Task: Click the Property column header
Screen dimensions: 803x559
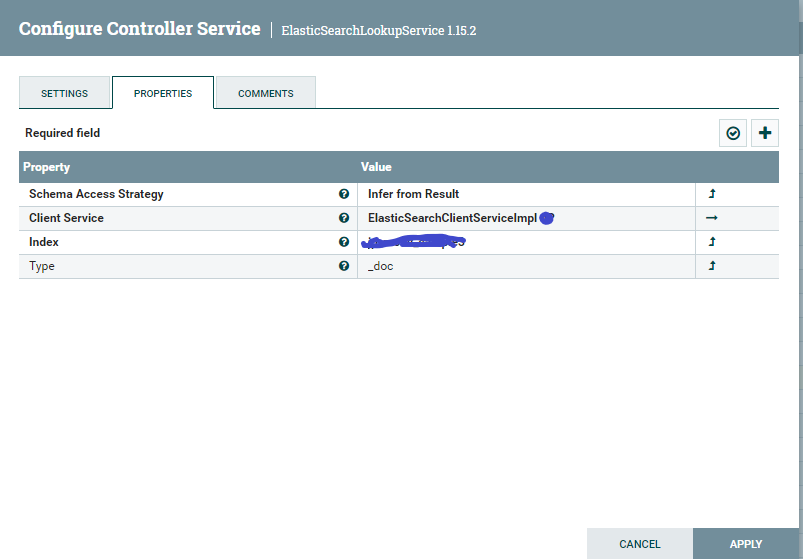Action: tap(47, 167)
